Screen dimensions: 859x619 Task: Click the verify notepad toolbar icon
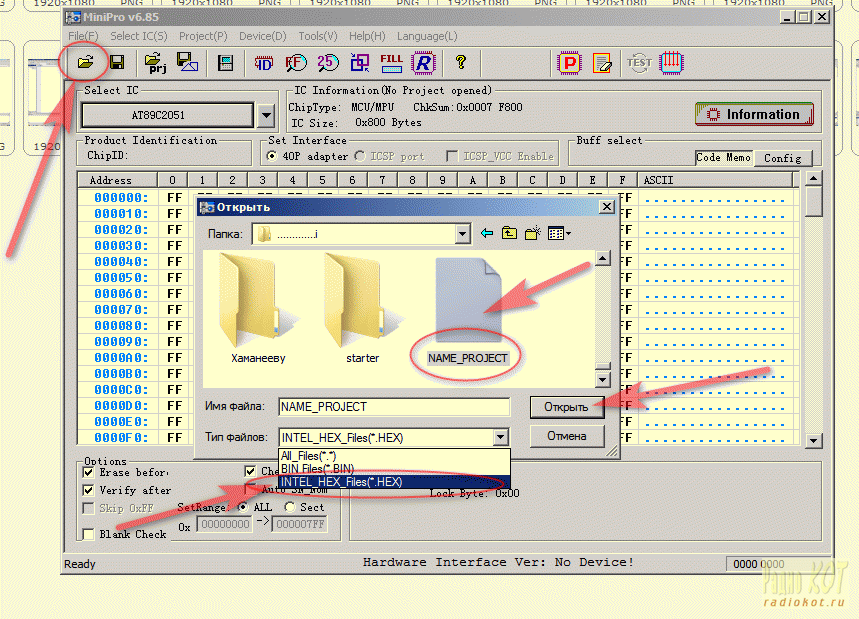point(602,63)
